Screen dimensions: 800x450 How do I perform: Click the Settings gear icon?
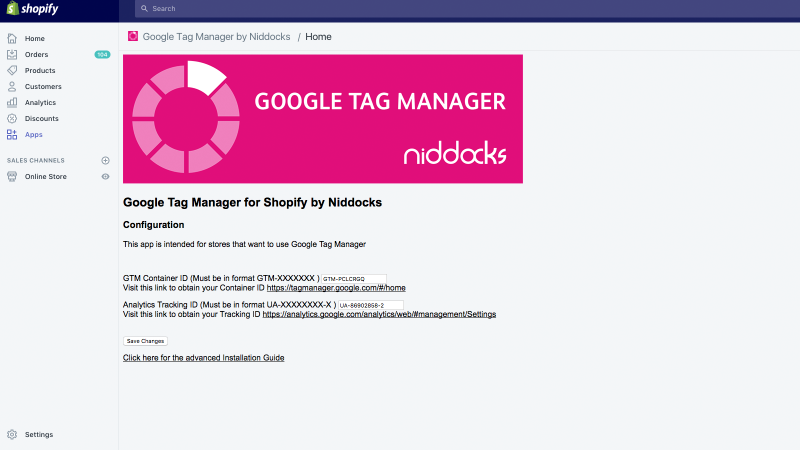12,435
